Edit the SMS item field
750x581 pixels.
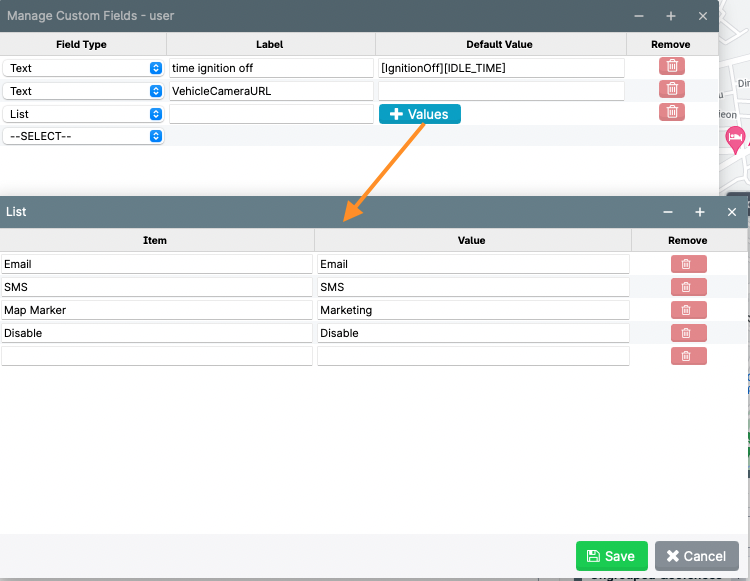(x=157, y=287)
